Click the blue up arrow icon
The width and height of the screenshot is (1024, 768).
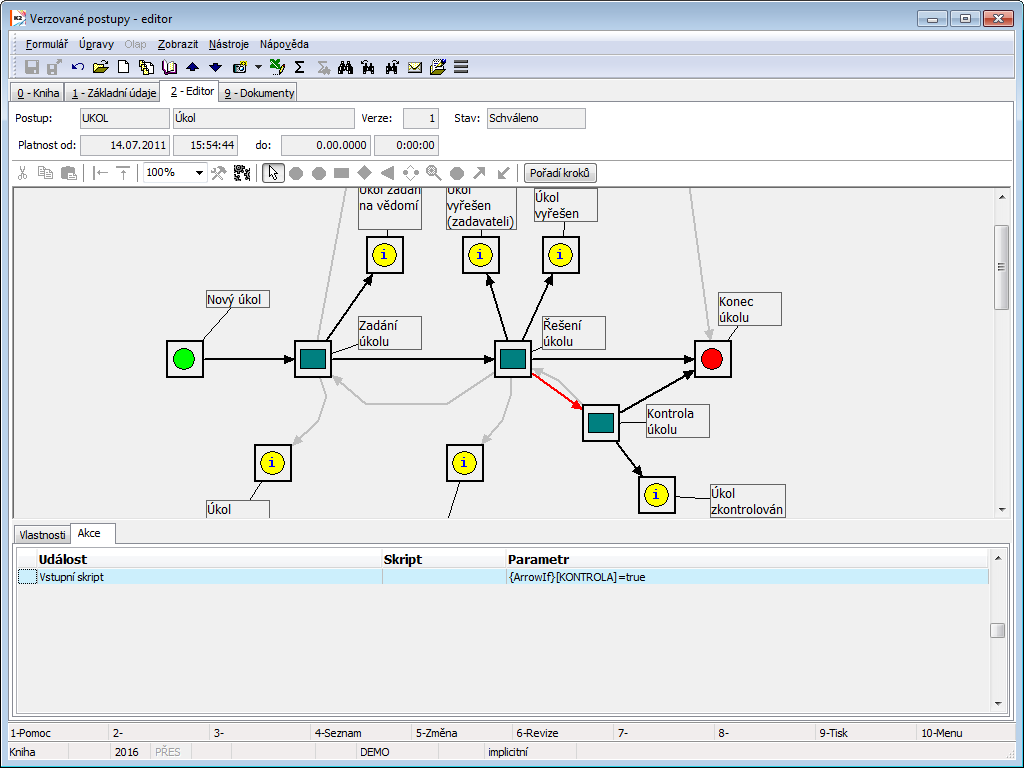click(193, 67)
